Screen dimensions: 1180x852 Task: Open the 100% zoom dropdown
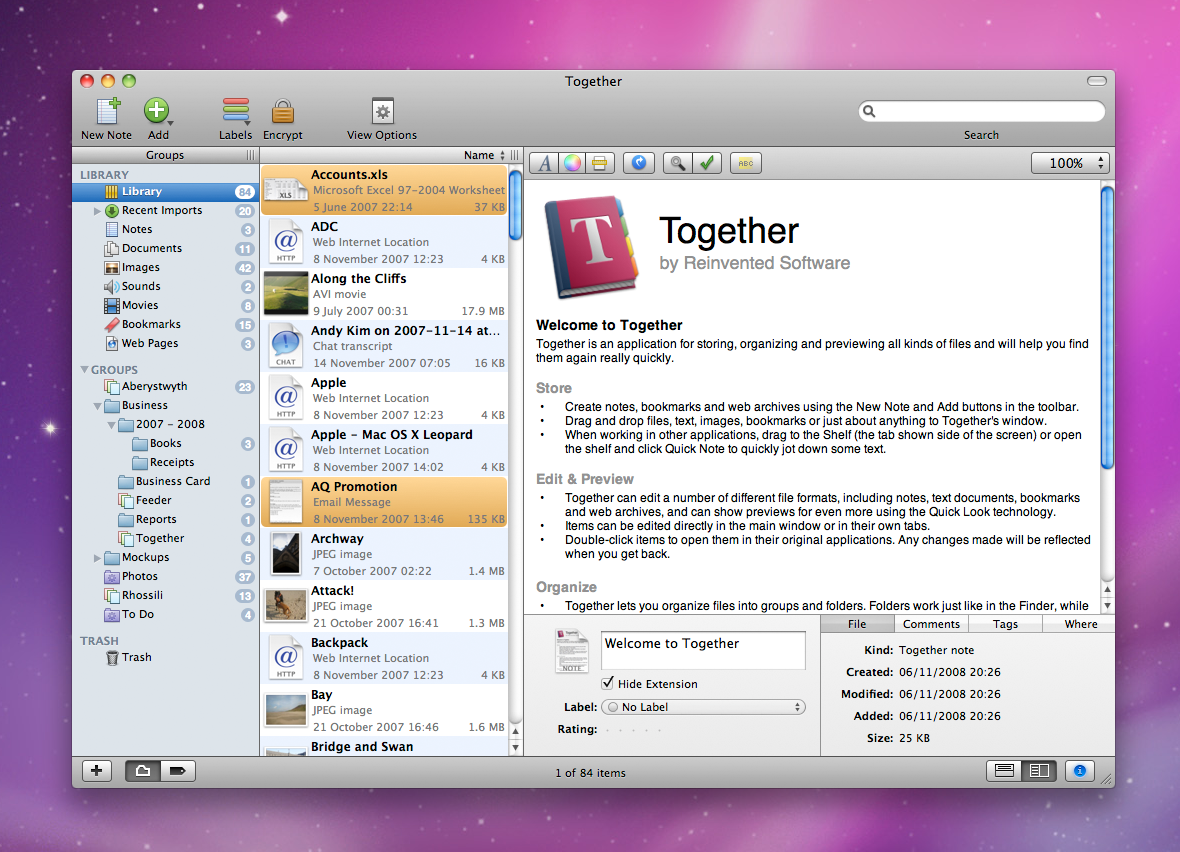coord(1070,163)
